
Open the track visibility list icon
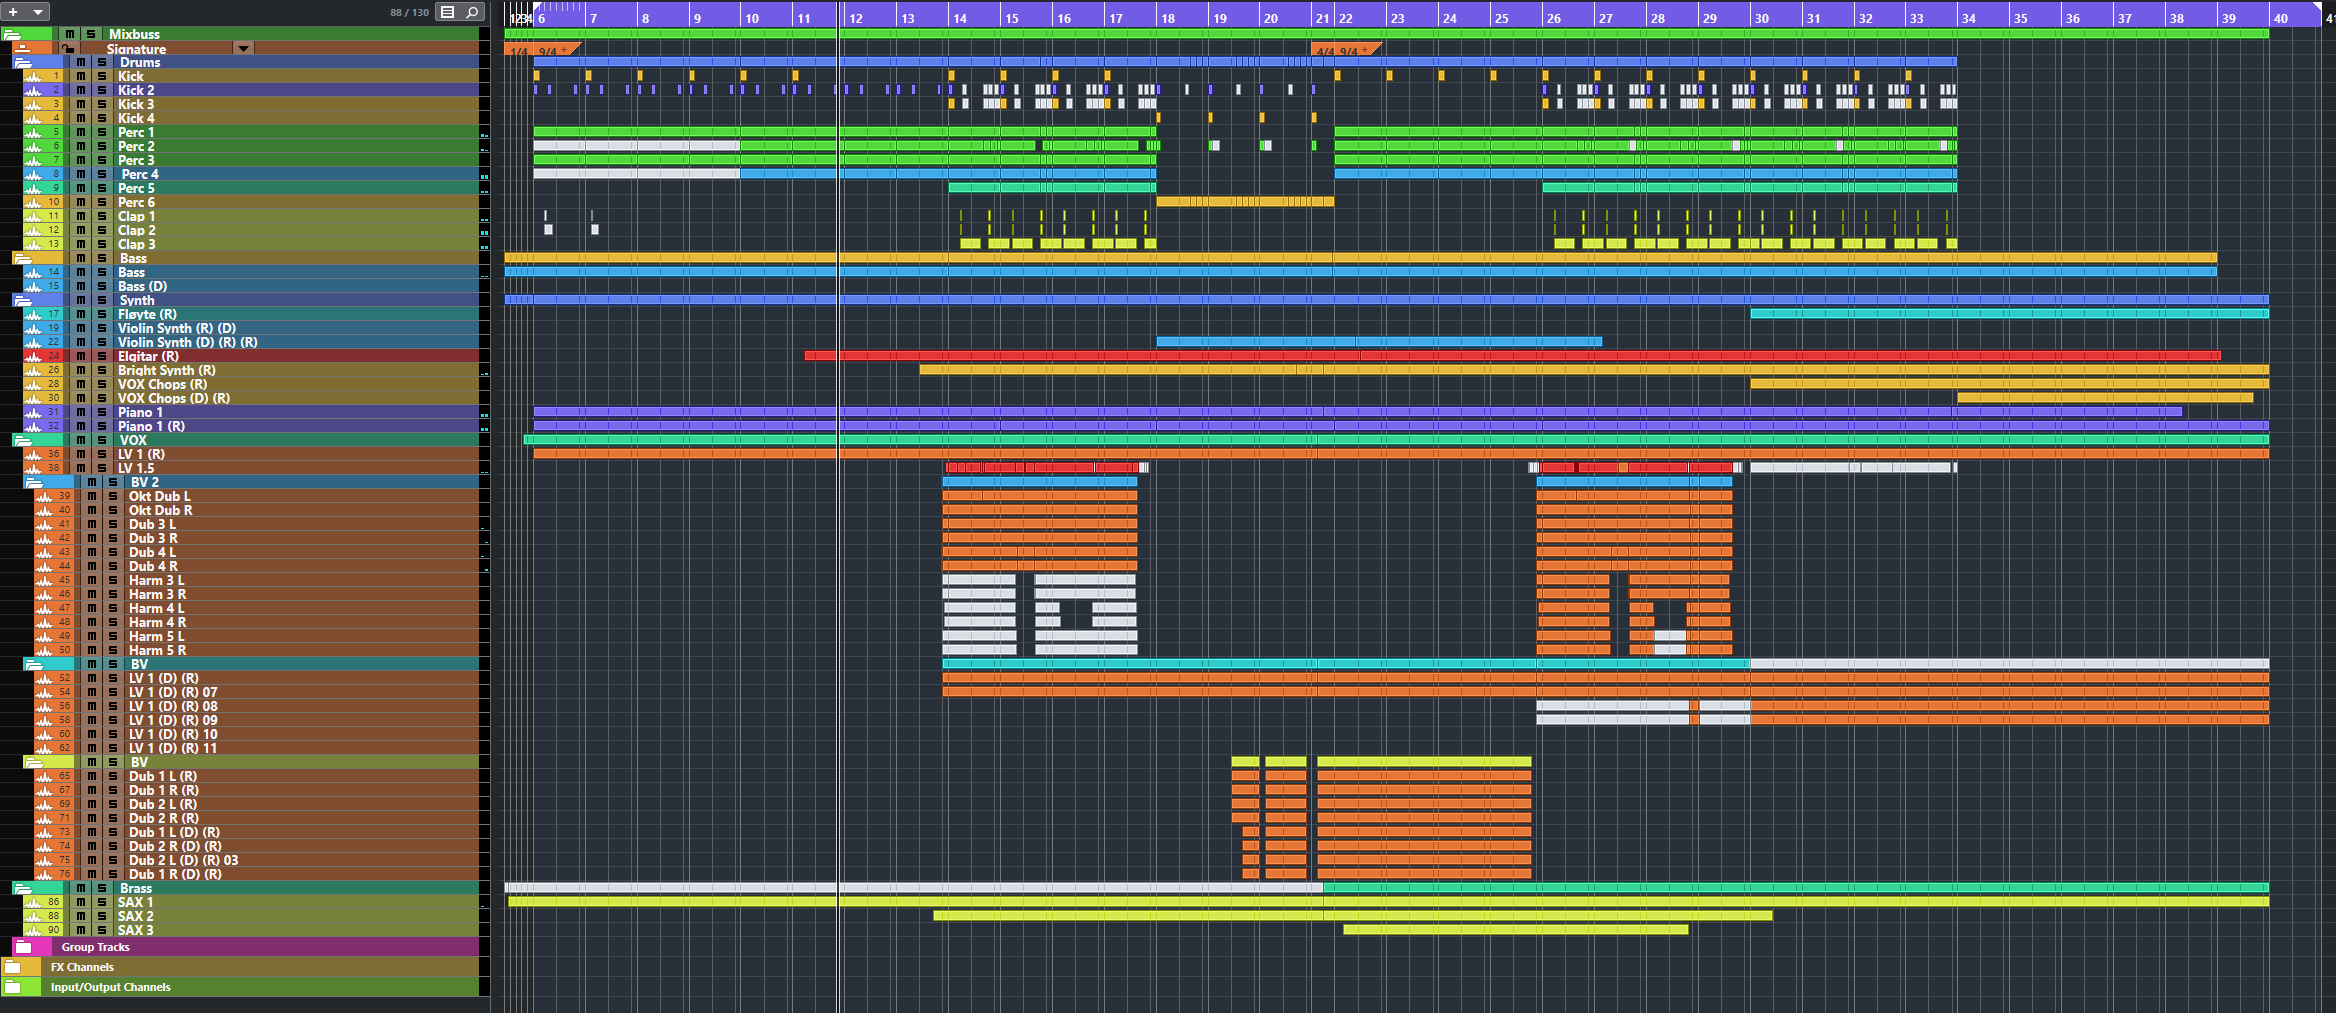coord(448,12)
